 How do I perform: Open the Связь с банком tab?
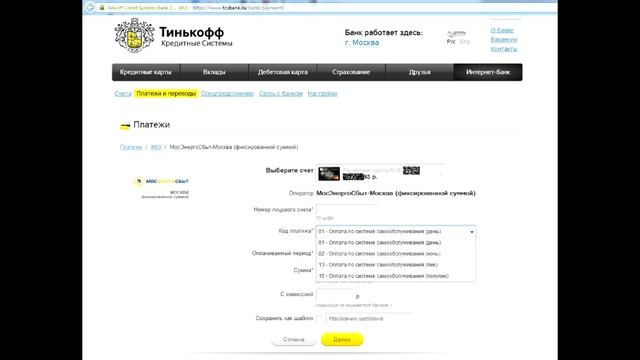point(281,93)
